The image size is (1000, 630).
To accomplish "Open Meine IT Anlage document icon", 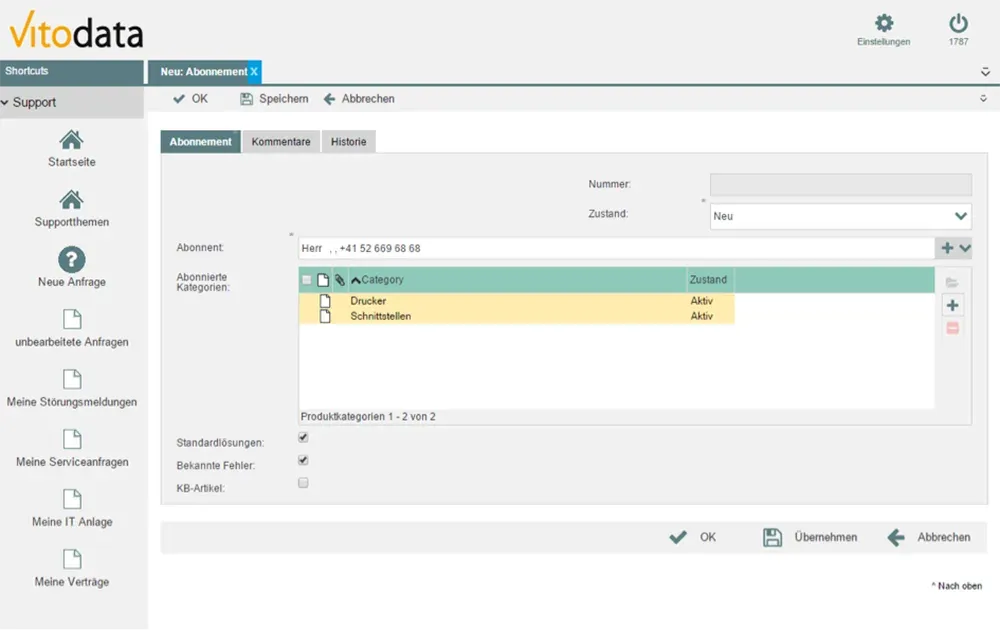I will click(x=72, y=499).
